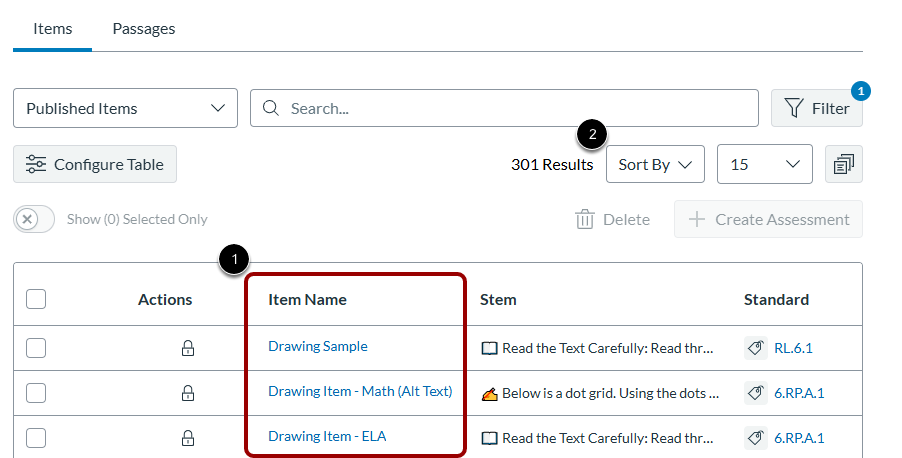Click the lock icon for Drawing Item - ELA

(x=188, y=438)
